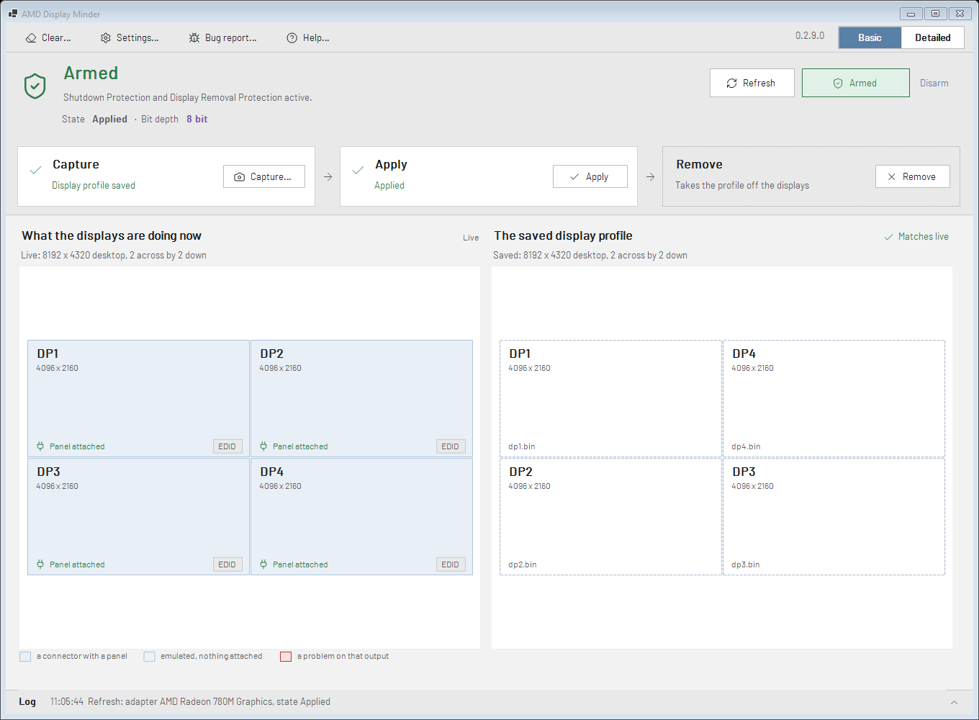Image resolution: width=979 pixels, height=720 pixels.
Task: Click the 'emulated, nothing attached' legend swatch
Action: (x=149, y=656)
